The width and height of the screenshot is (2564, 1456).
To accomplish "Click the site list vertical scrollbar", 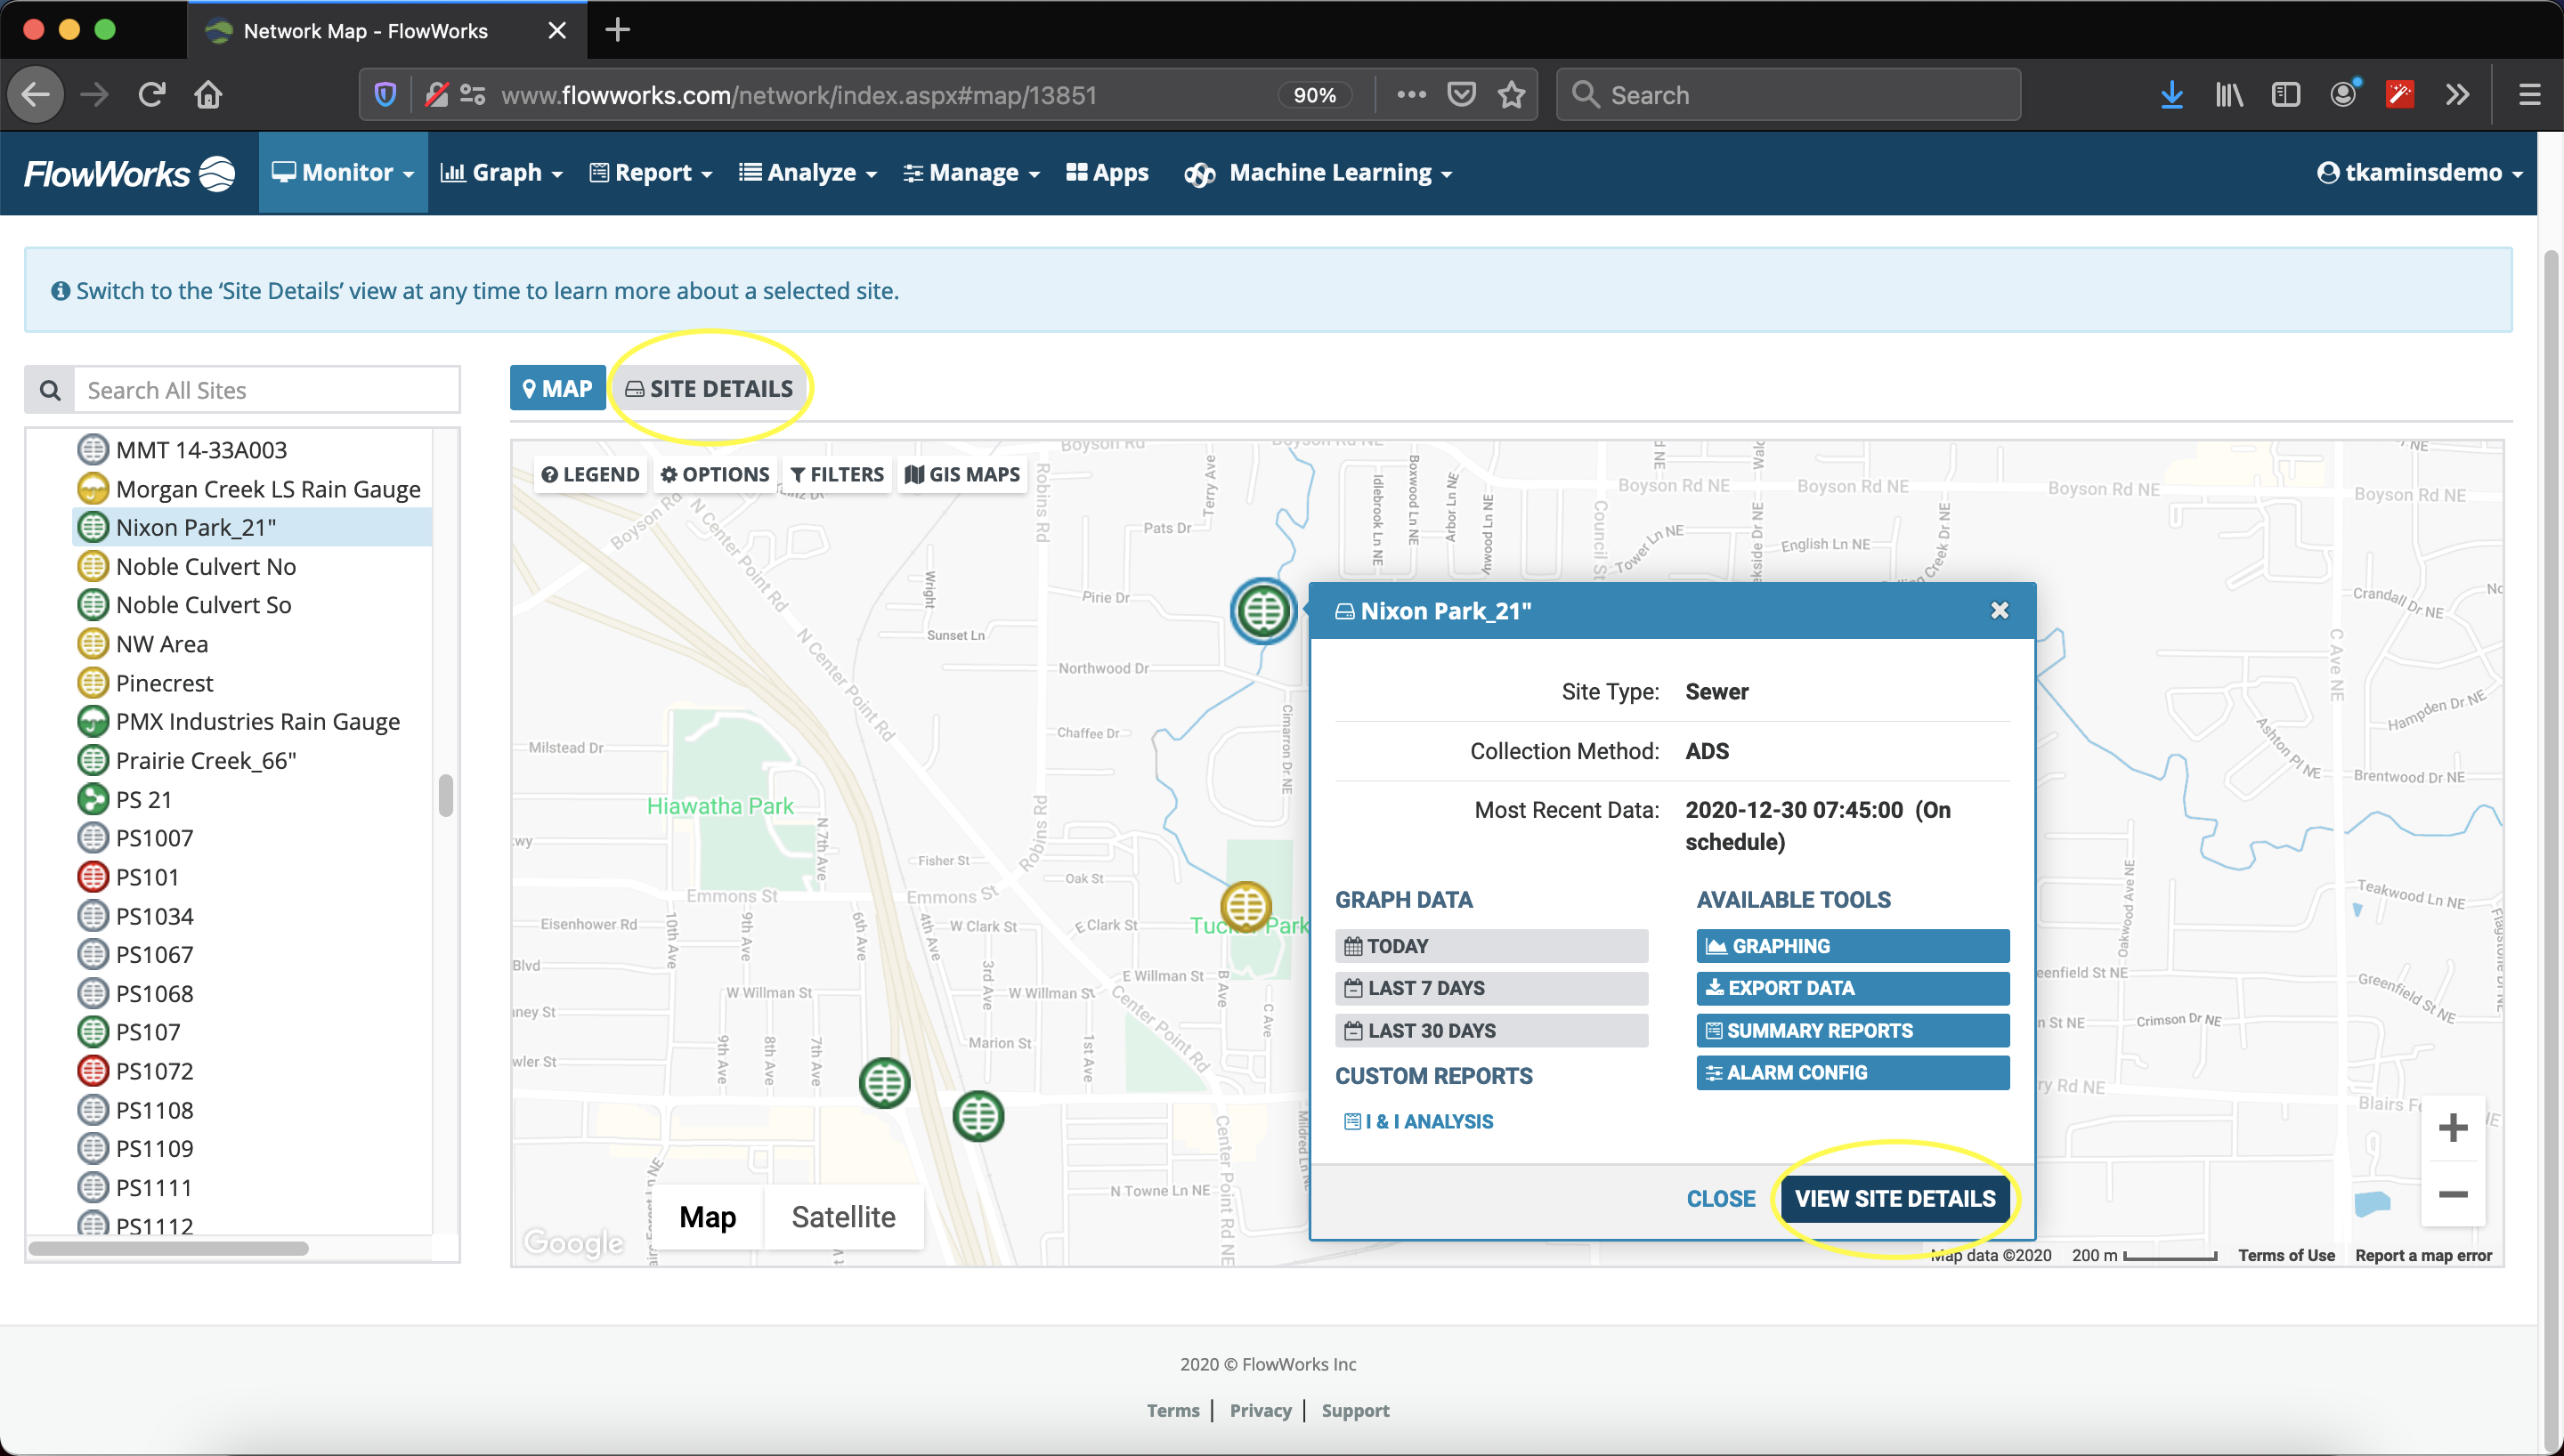I will click(x=446, y=796).
